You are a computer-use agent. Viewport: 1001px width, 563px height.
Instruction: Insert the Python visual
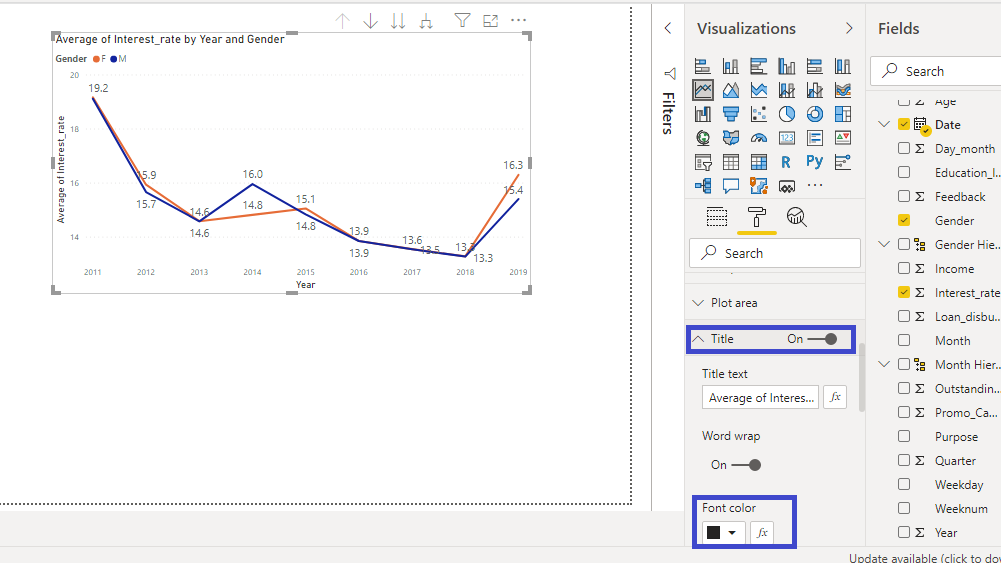(x=815, y=162)
